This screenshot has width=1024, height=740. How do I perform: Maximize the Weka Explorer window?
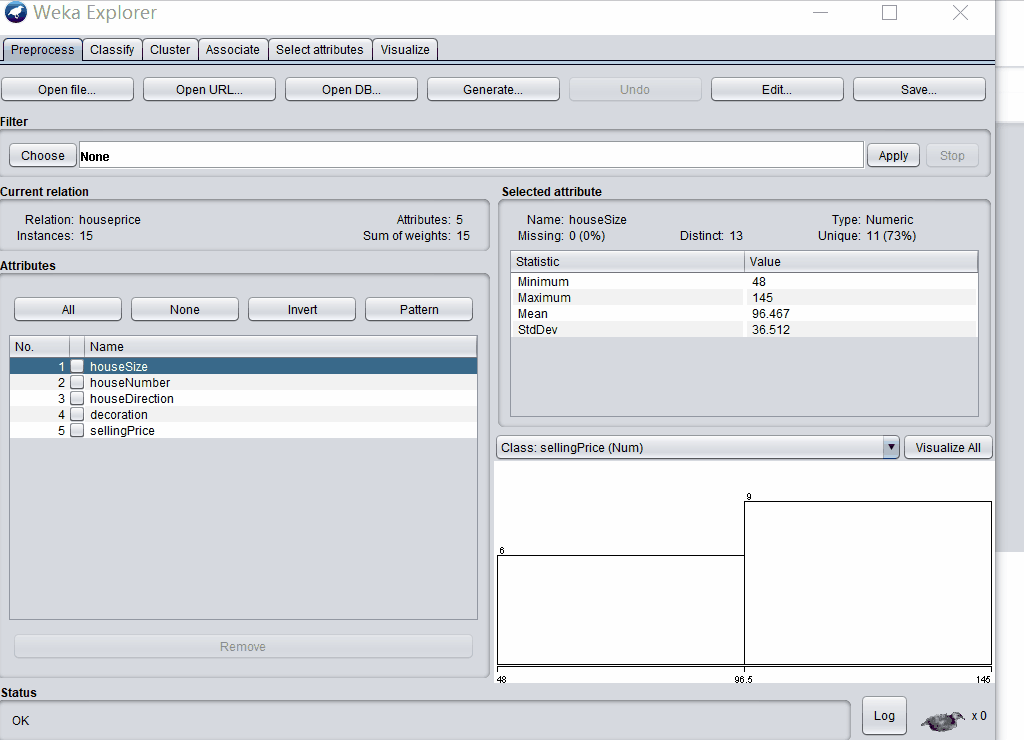(x=889, y=12)
